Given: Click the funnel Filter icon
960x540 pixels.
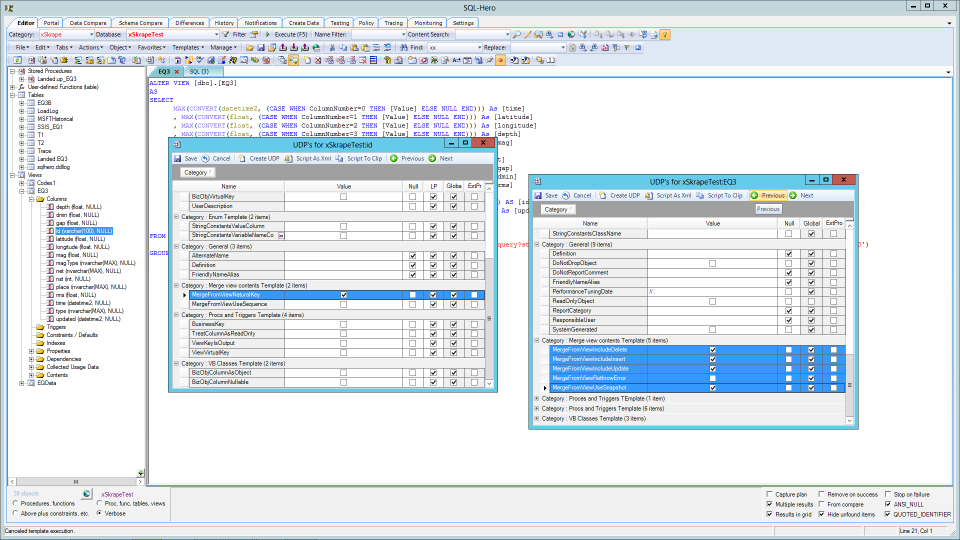Looking at the screenshot, I should click(226, 34).
